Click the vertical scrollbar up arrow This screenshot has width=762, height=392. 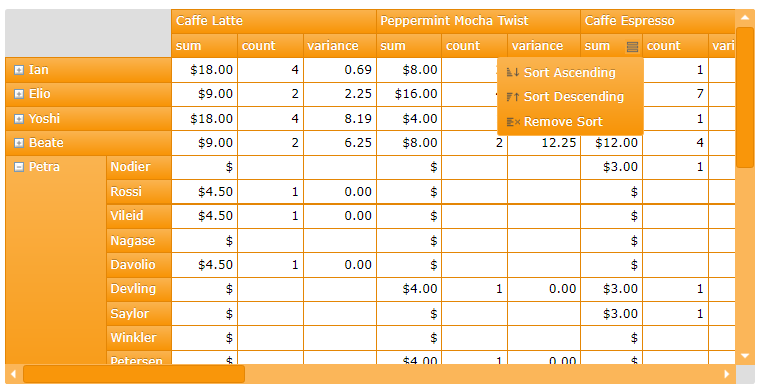click(x=745, y=18)
